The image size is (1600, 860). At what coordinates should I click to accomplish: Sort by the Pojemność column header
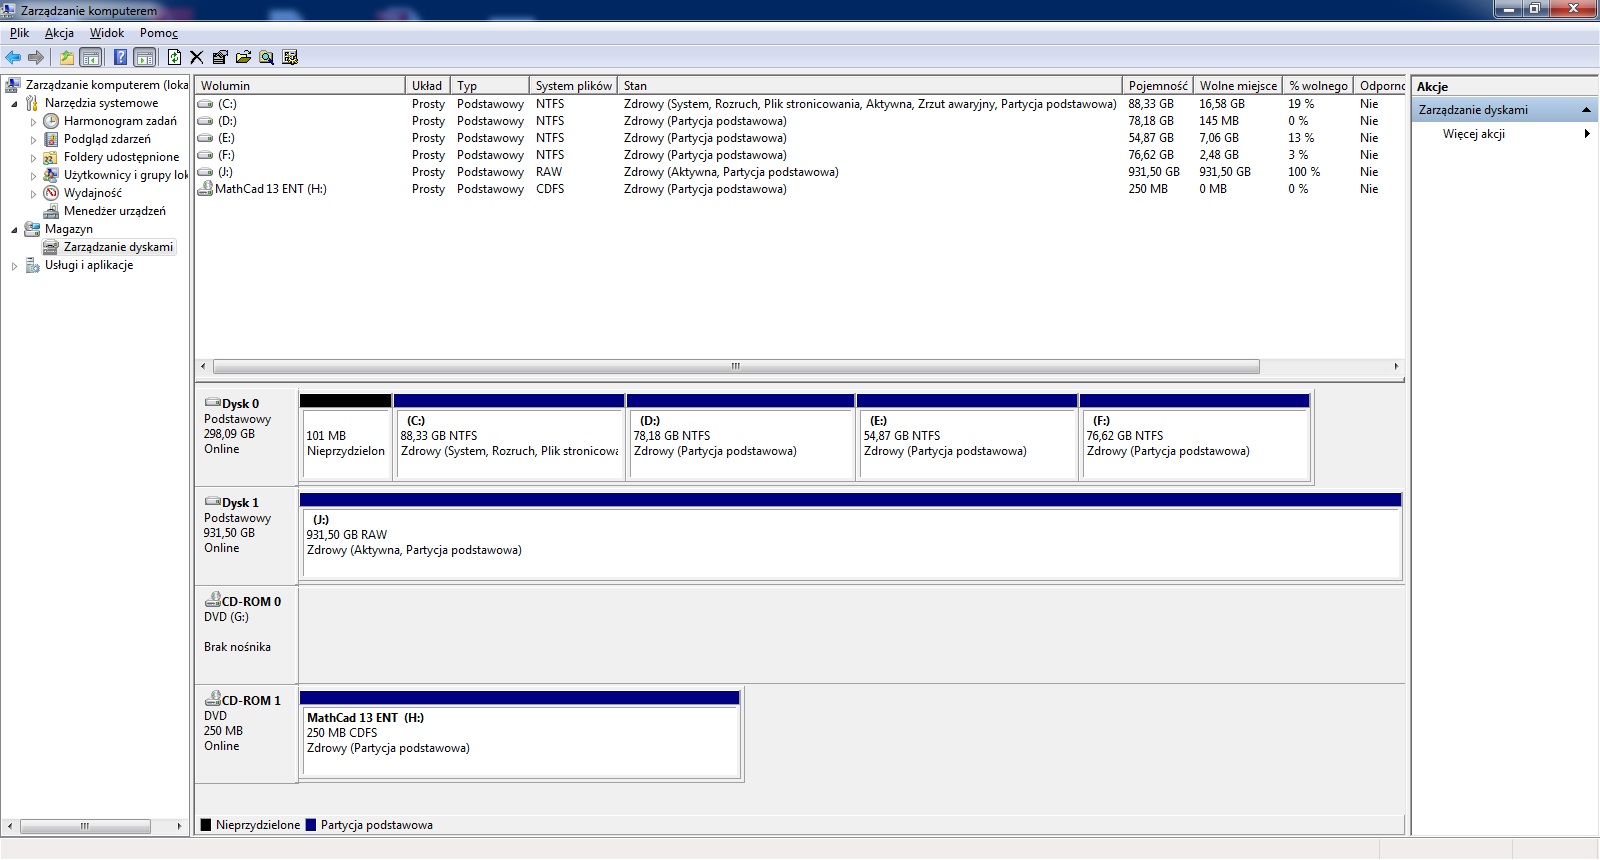pyautogui.click(x=1158, y=86)
